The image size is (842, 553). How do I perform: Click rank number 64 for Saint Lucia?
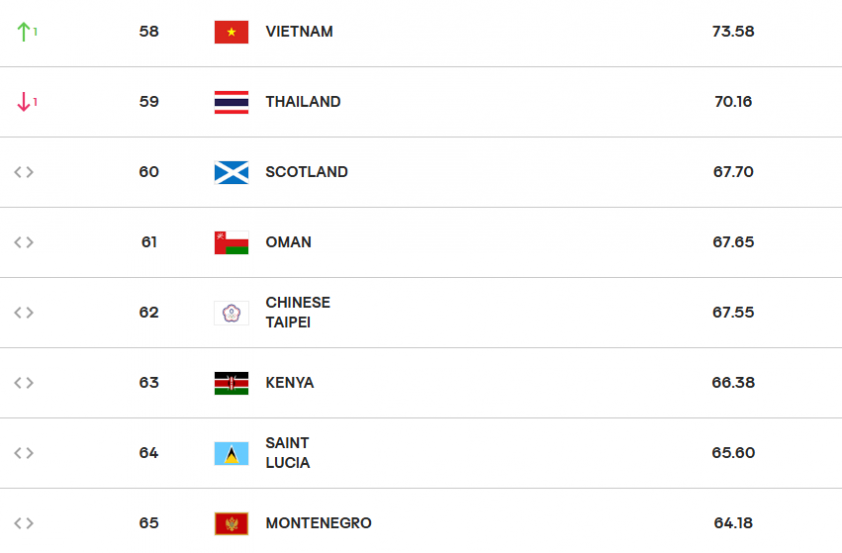coord(149,453)
